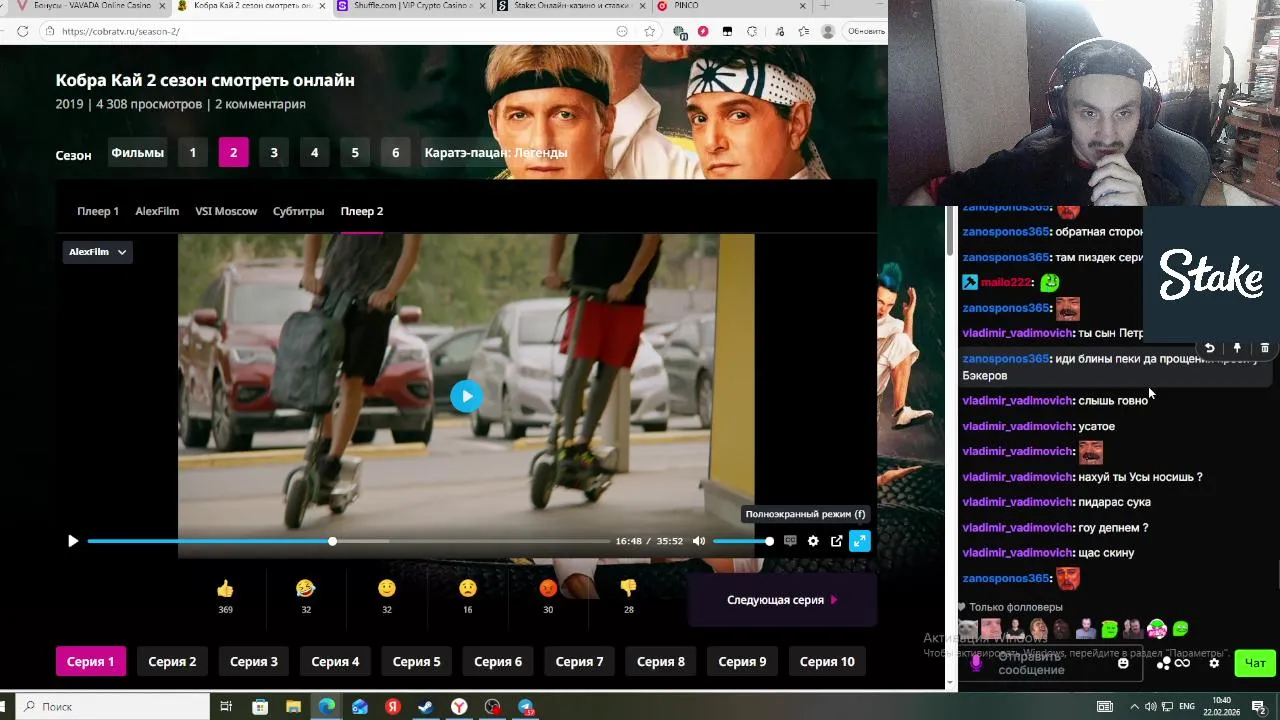1280x720 pixels.
Task: Open the Фильмы section button
Action: pos(137,153)
